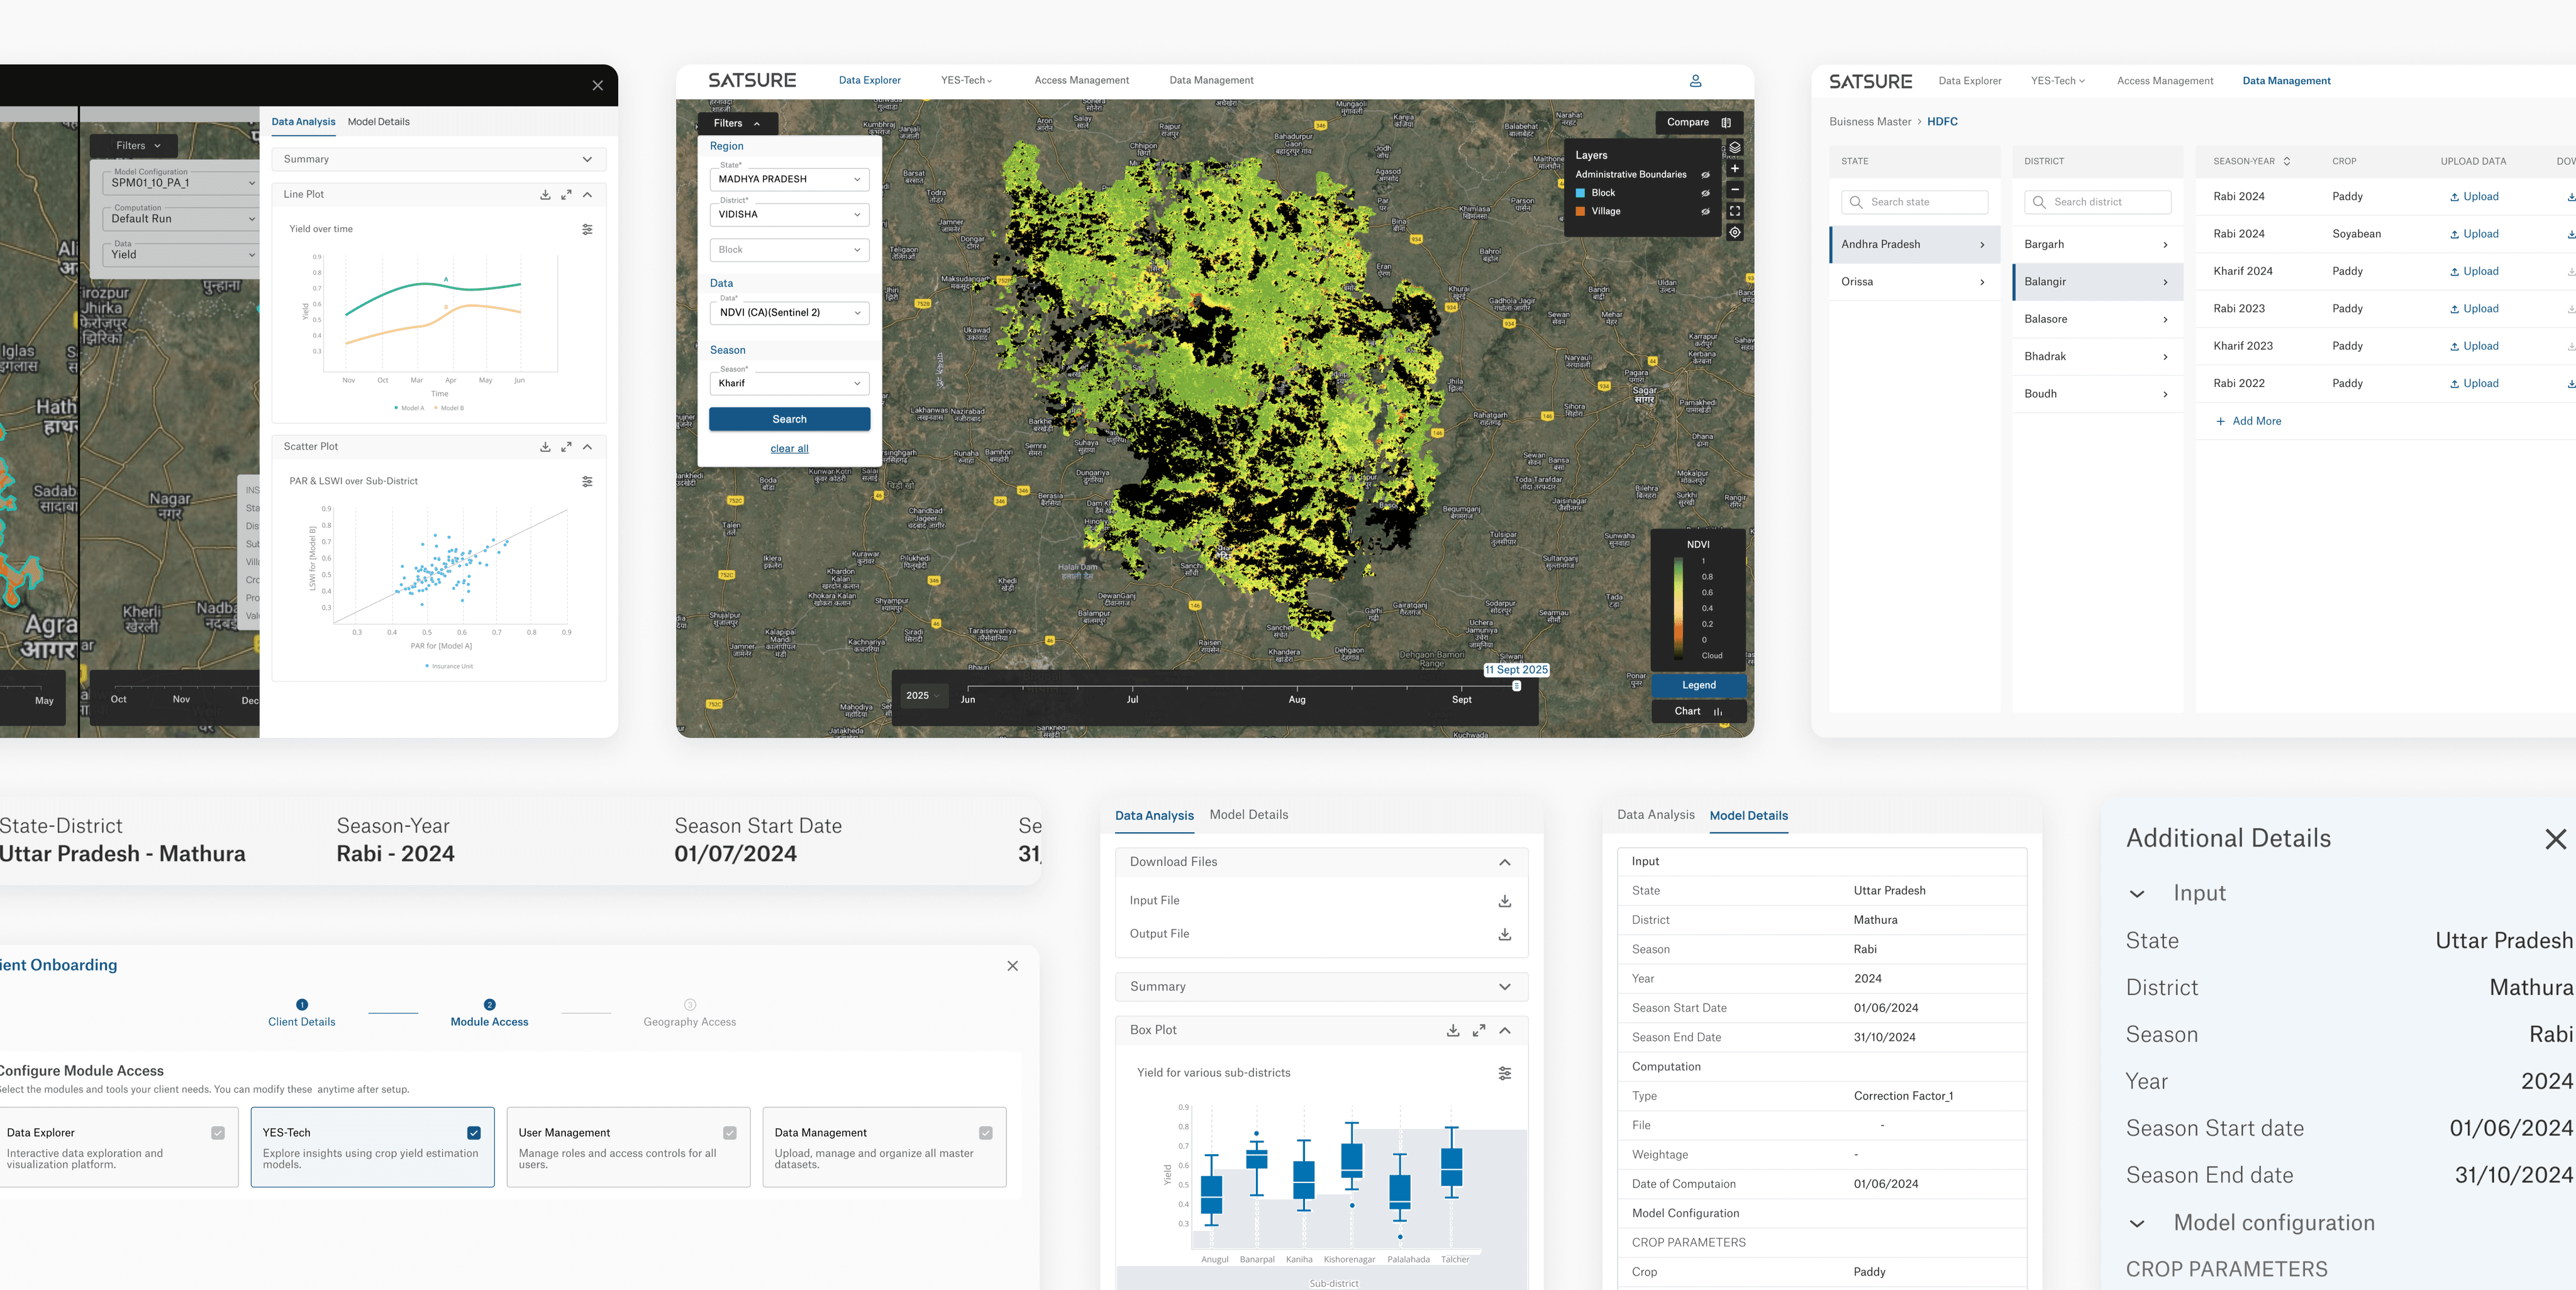Zoom in on the NDVI map
Viewport: 2576px width, 1290px height.
[1735, 169]
